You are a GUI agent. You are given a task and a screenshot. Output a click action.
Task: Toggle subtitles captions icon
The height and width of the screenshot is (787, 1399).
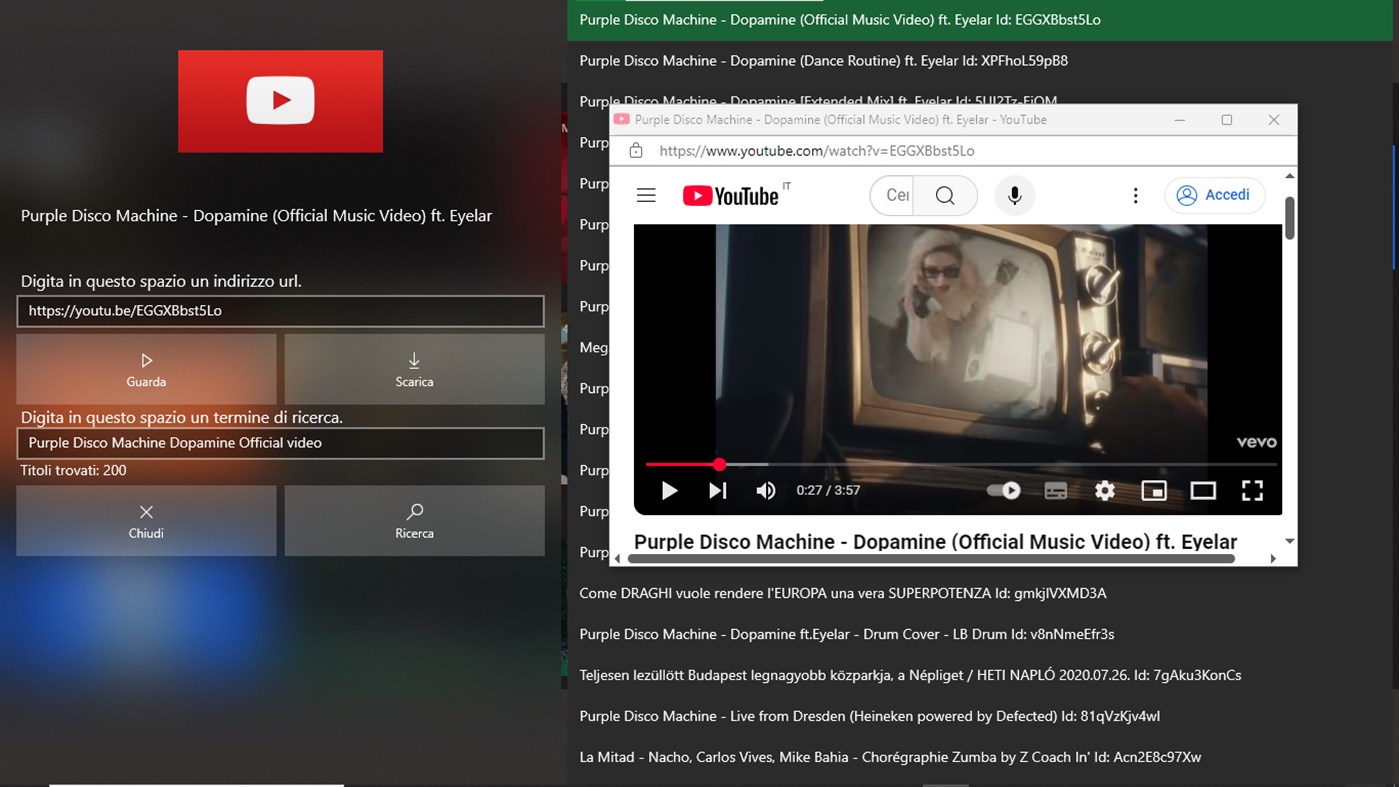(x=1056, y=490)
